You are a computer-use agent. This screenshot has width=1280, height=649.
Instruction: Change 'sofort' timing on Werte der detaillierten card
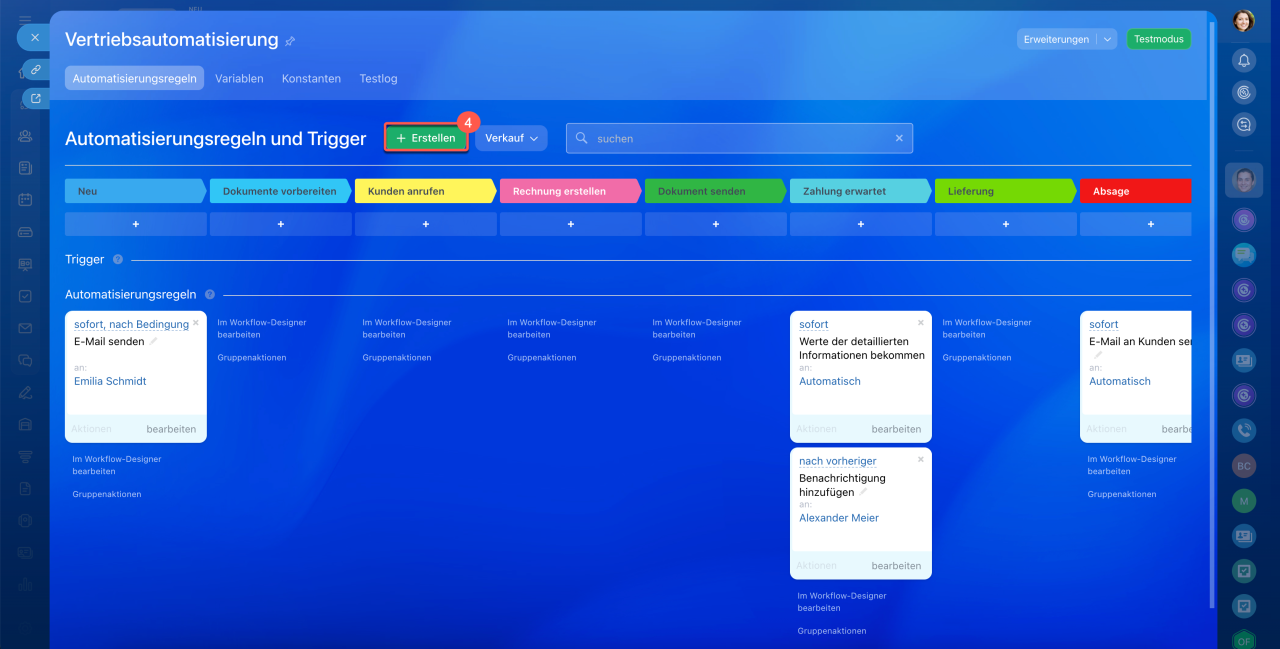814,324
